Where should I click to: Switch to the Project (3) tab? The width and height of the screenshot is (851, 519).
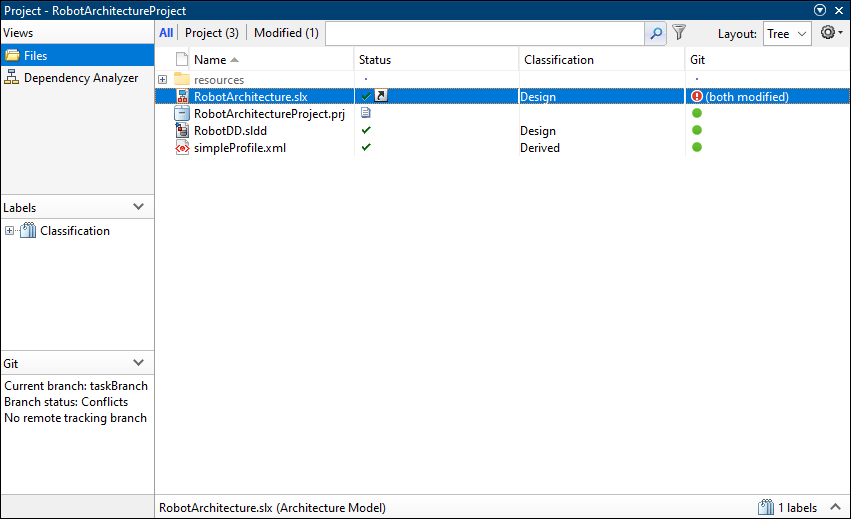[x=212, y=33]
